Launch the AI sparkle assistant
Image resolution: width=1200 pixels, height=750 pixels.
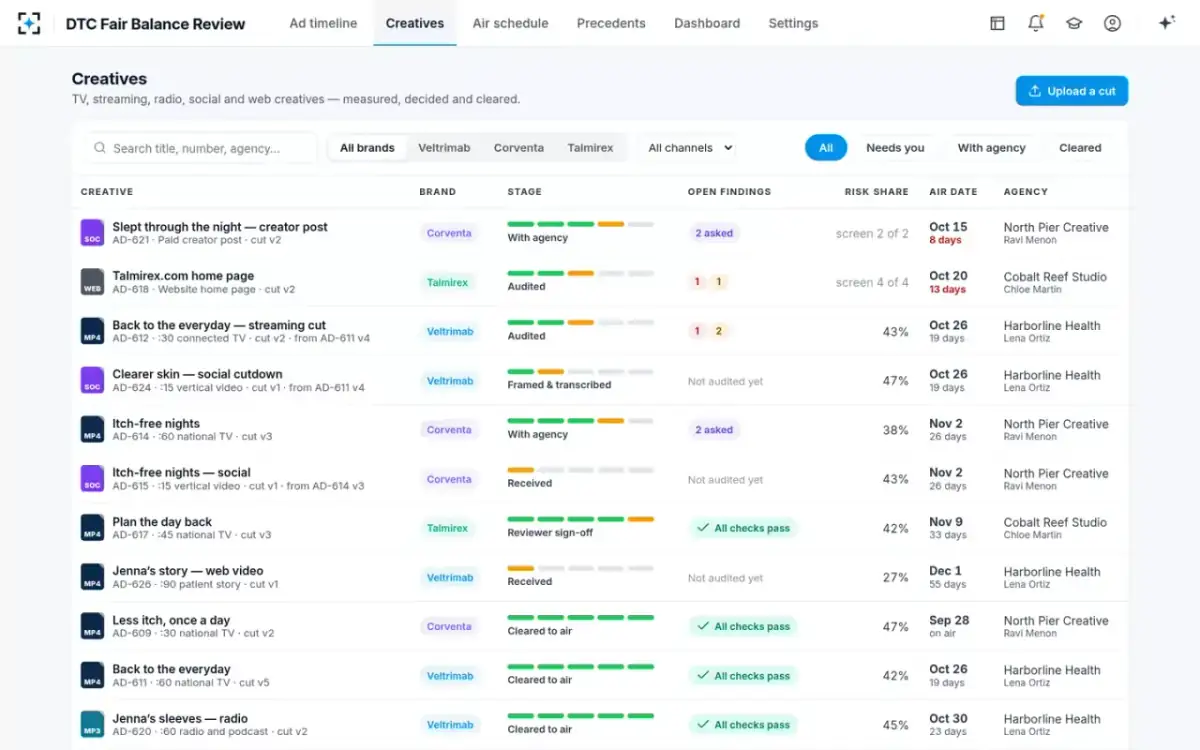pyautogui.click(x=1166, y=23)
